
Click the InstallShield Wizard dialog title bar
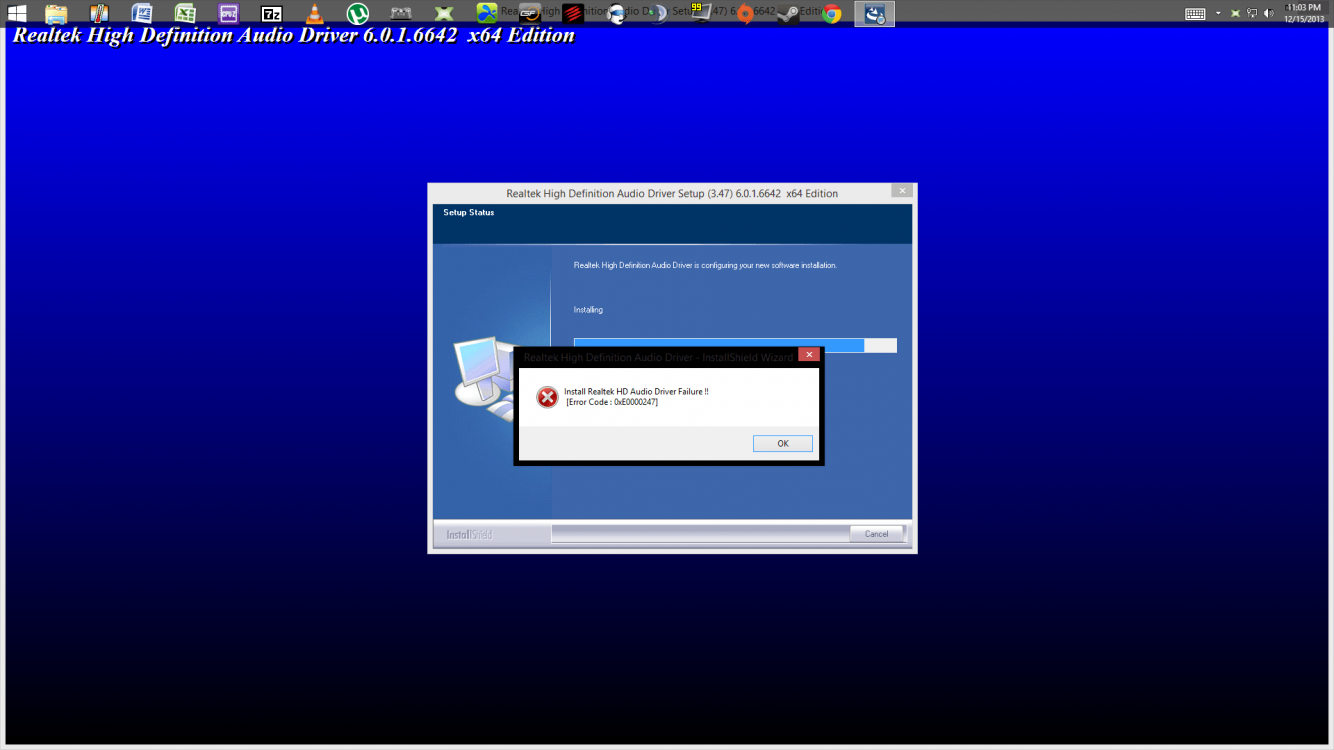(658, 356)
